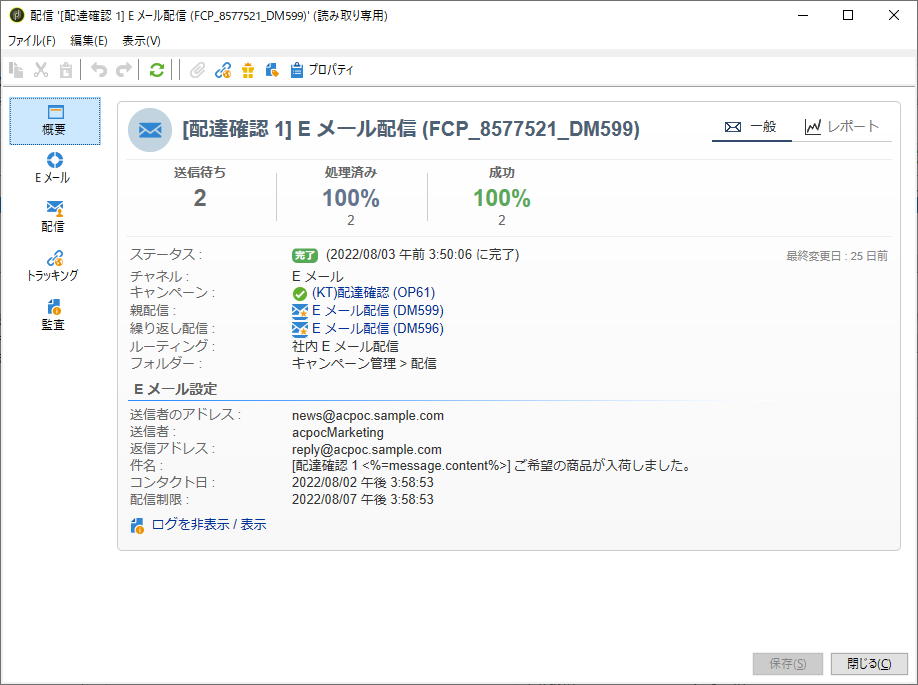Click the copy icon in toolbar
This screenshot has width=918, height=685.
click(16, 70)
